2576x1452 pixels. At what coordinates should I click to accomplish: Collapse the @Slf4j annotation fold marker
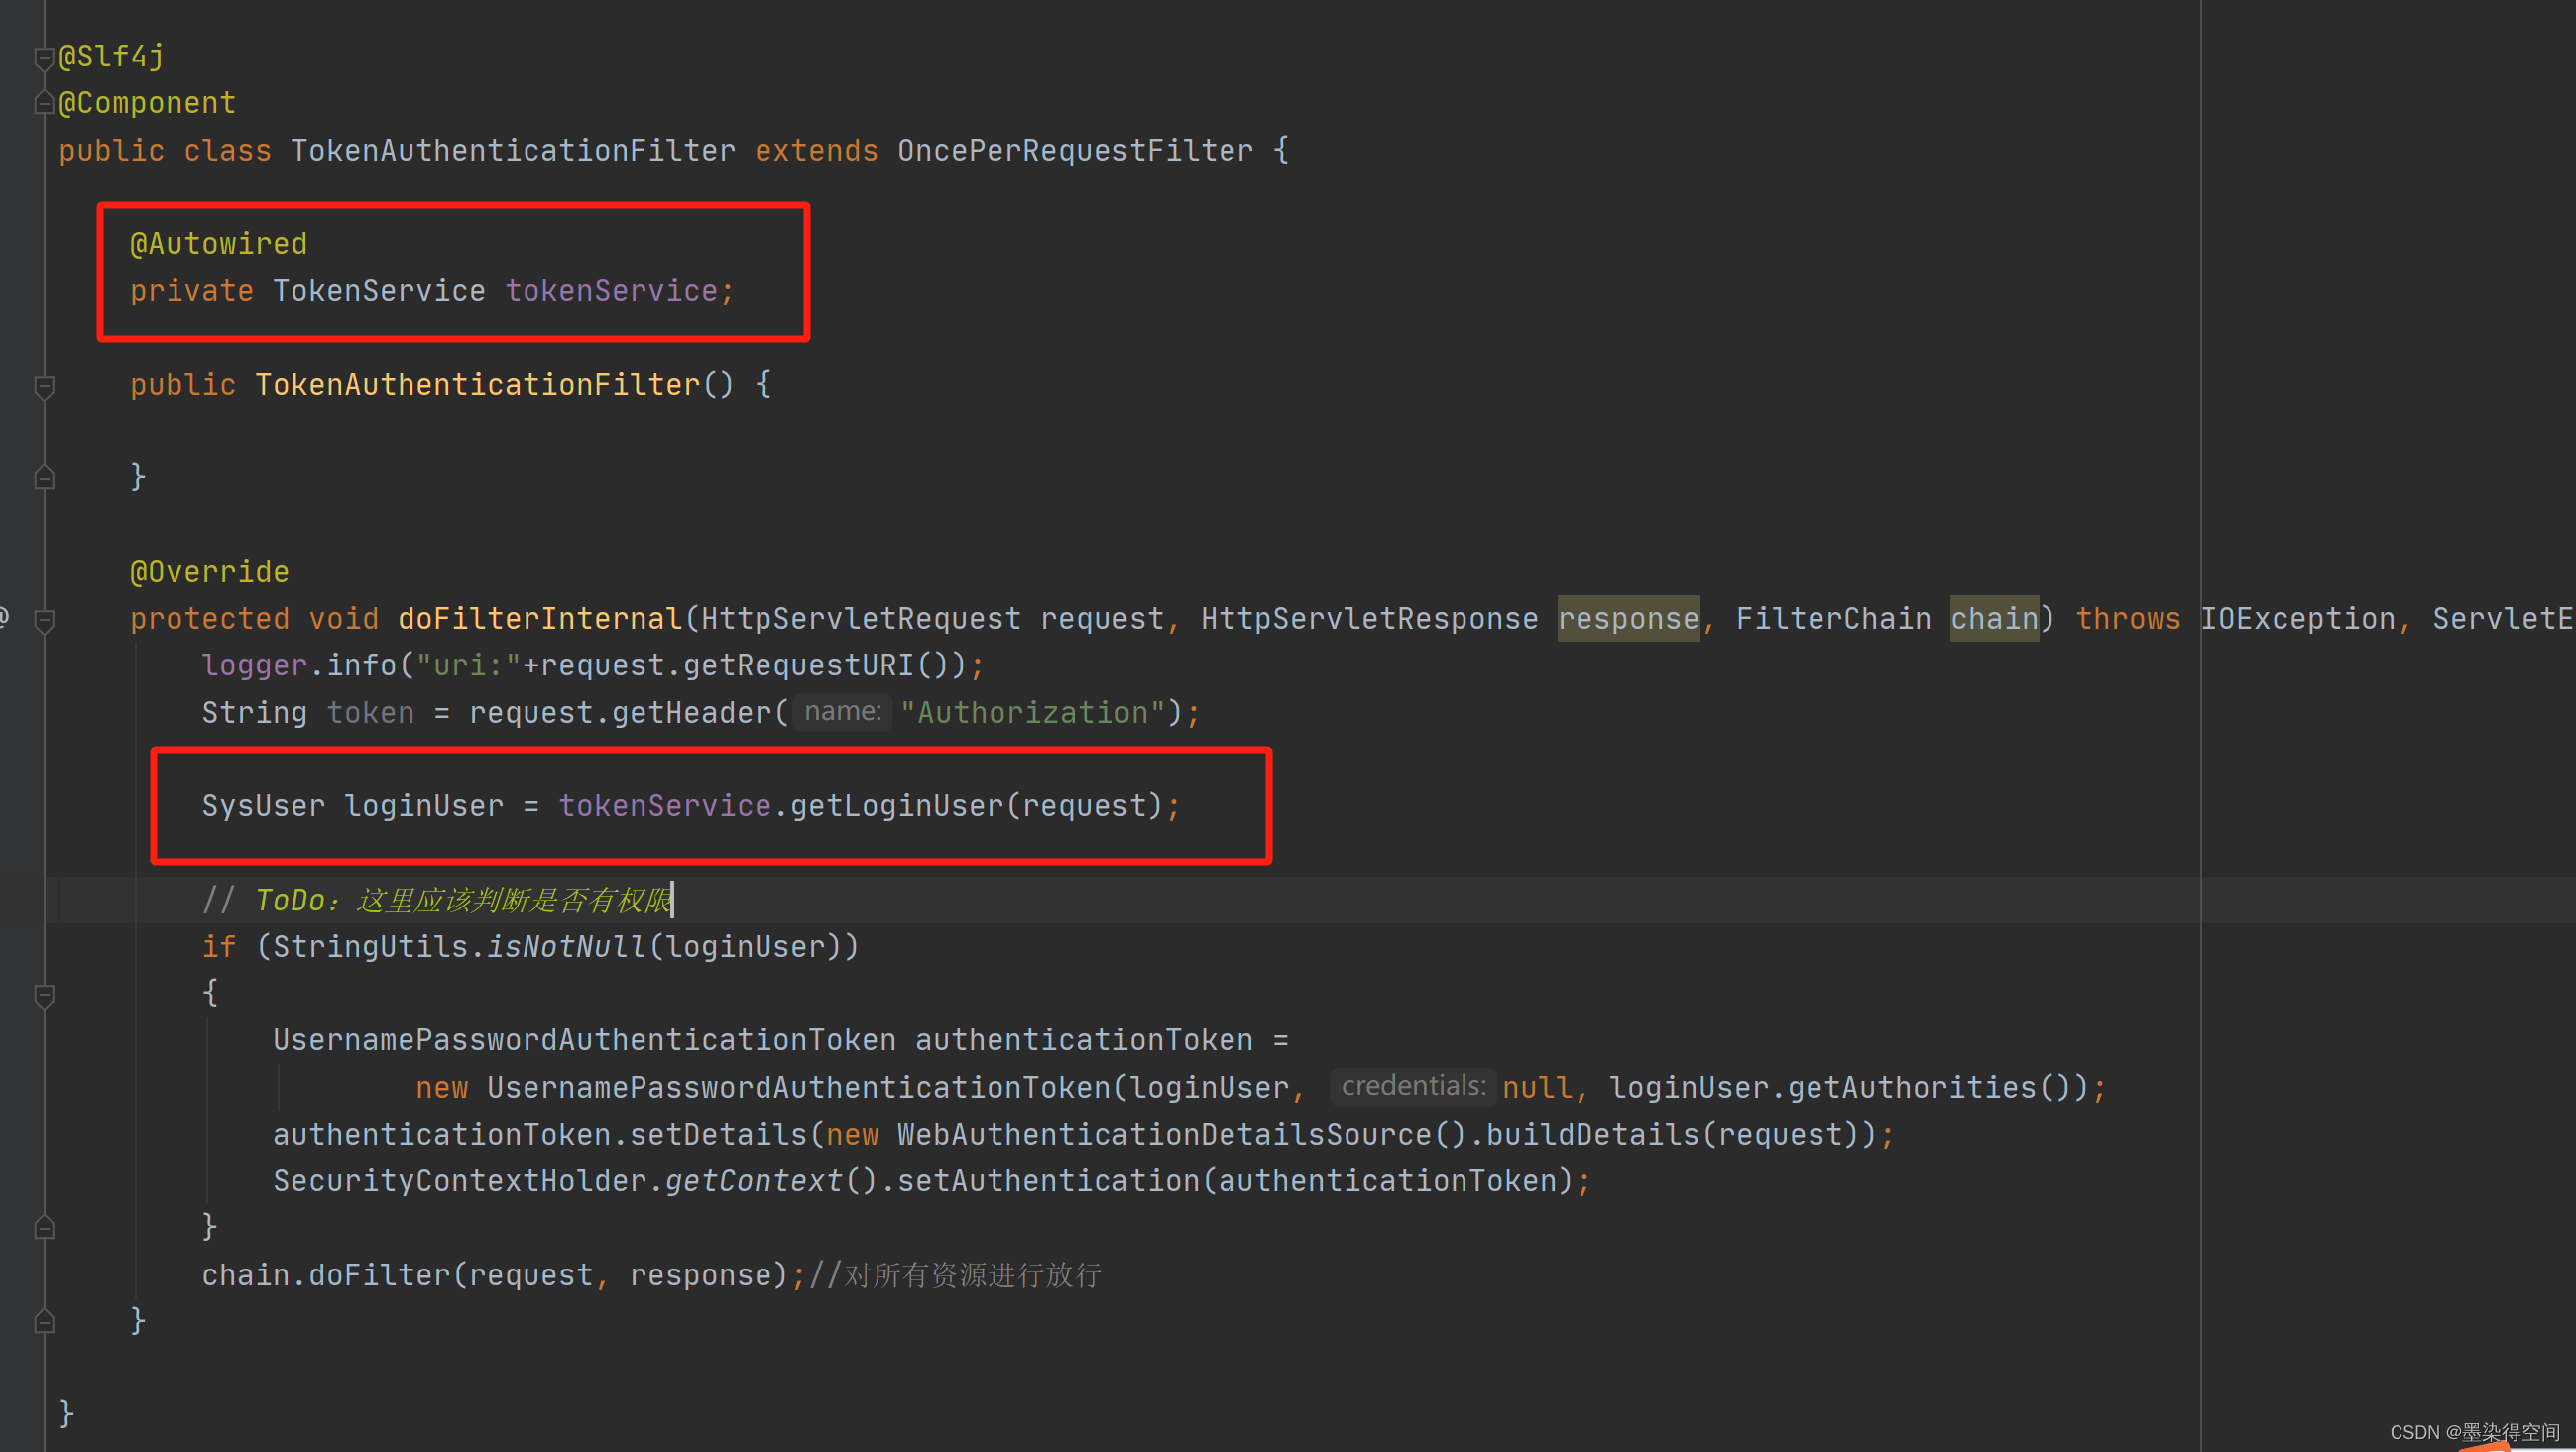44,59
